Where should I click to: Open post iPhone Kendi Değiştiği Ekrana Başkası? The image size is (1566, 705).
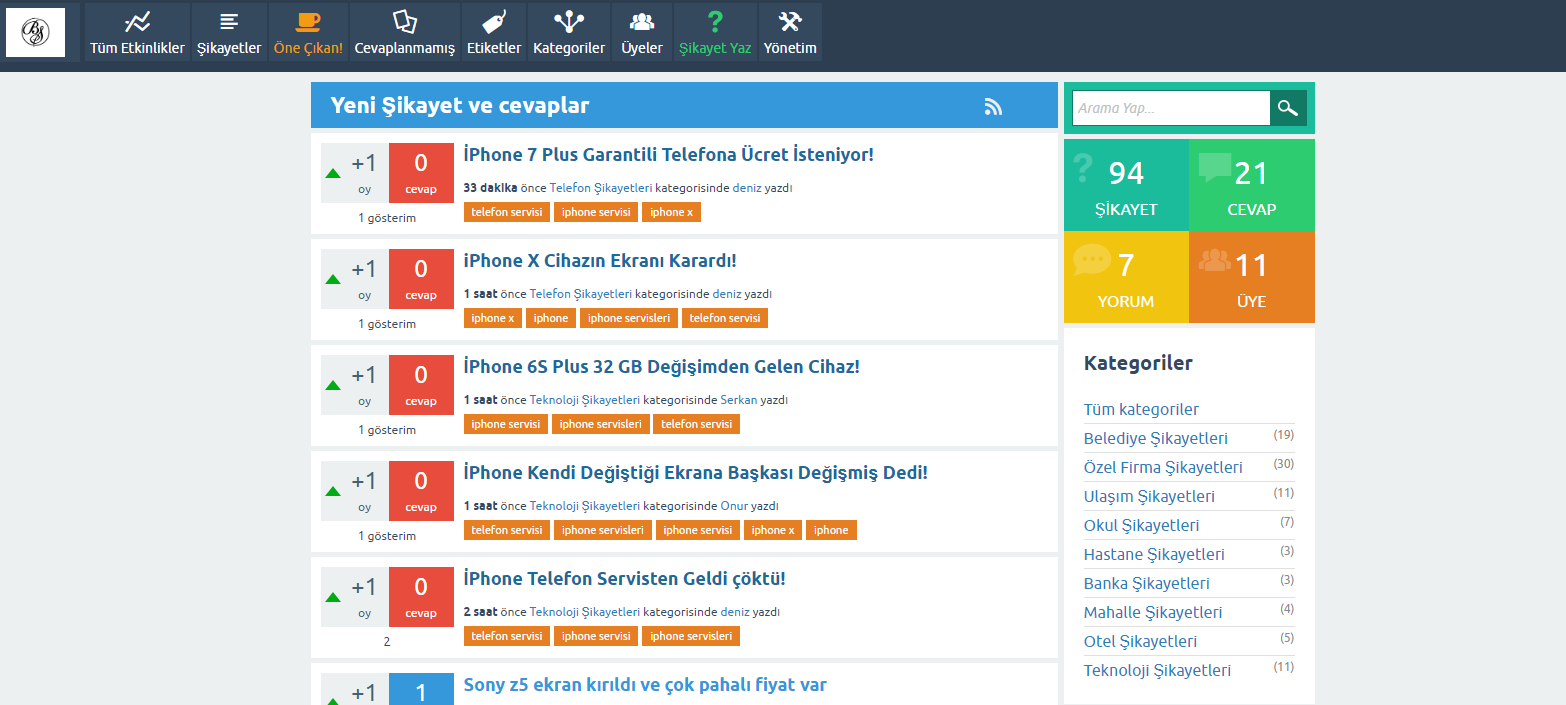696,473
